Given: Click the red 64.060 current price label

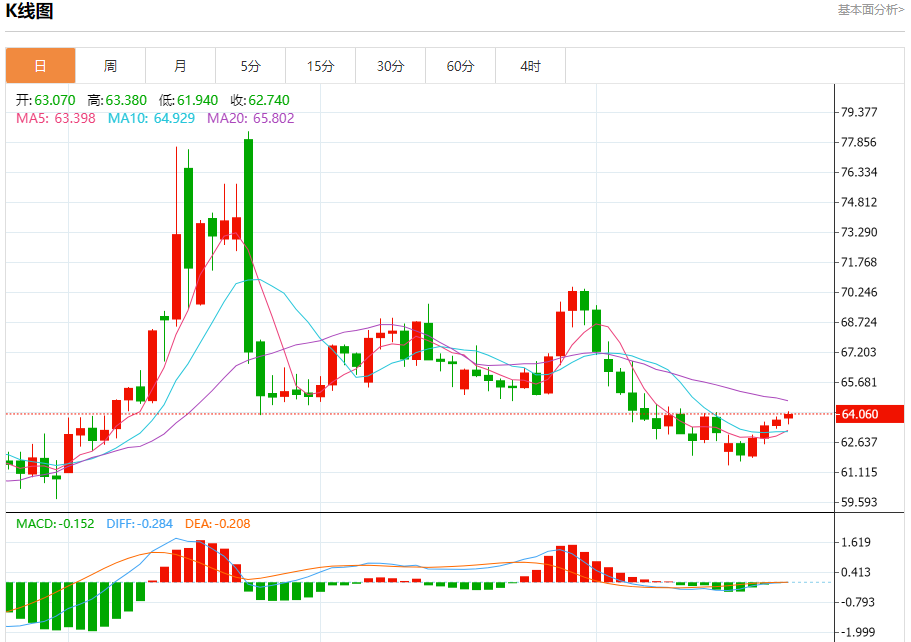Looking at the screenshot, I should coord(869,414).
